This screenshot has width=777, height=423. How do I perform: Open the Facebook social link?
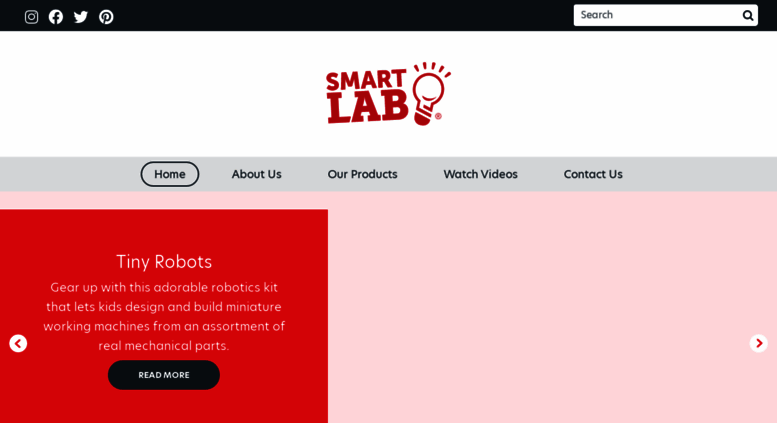click(56, 17)
